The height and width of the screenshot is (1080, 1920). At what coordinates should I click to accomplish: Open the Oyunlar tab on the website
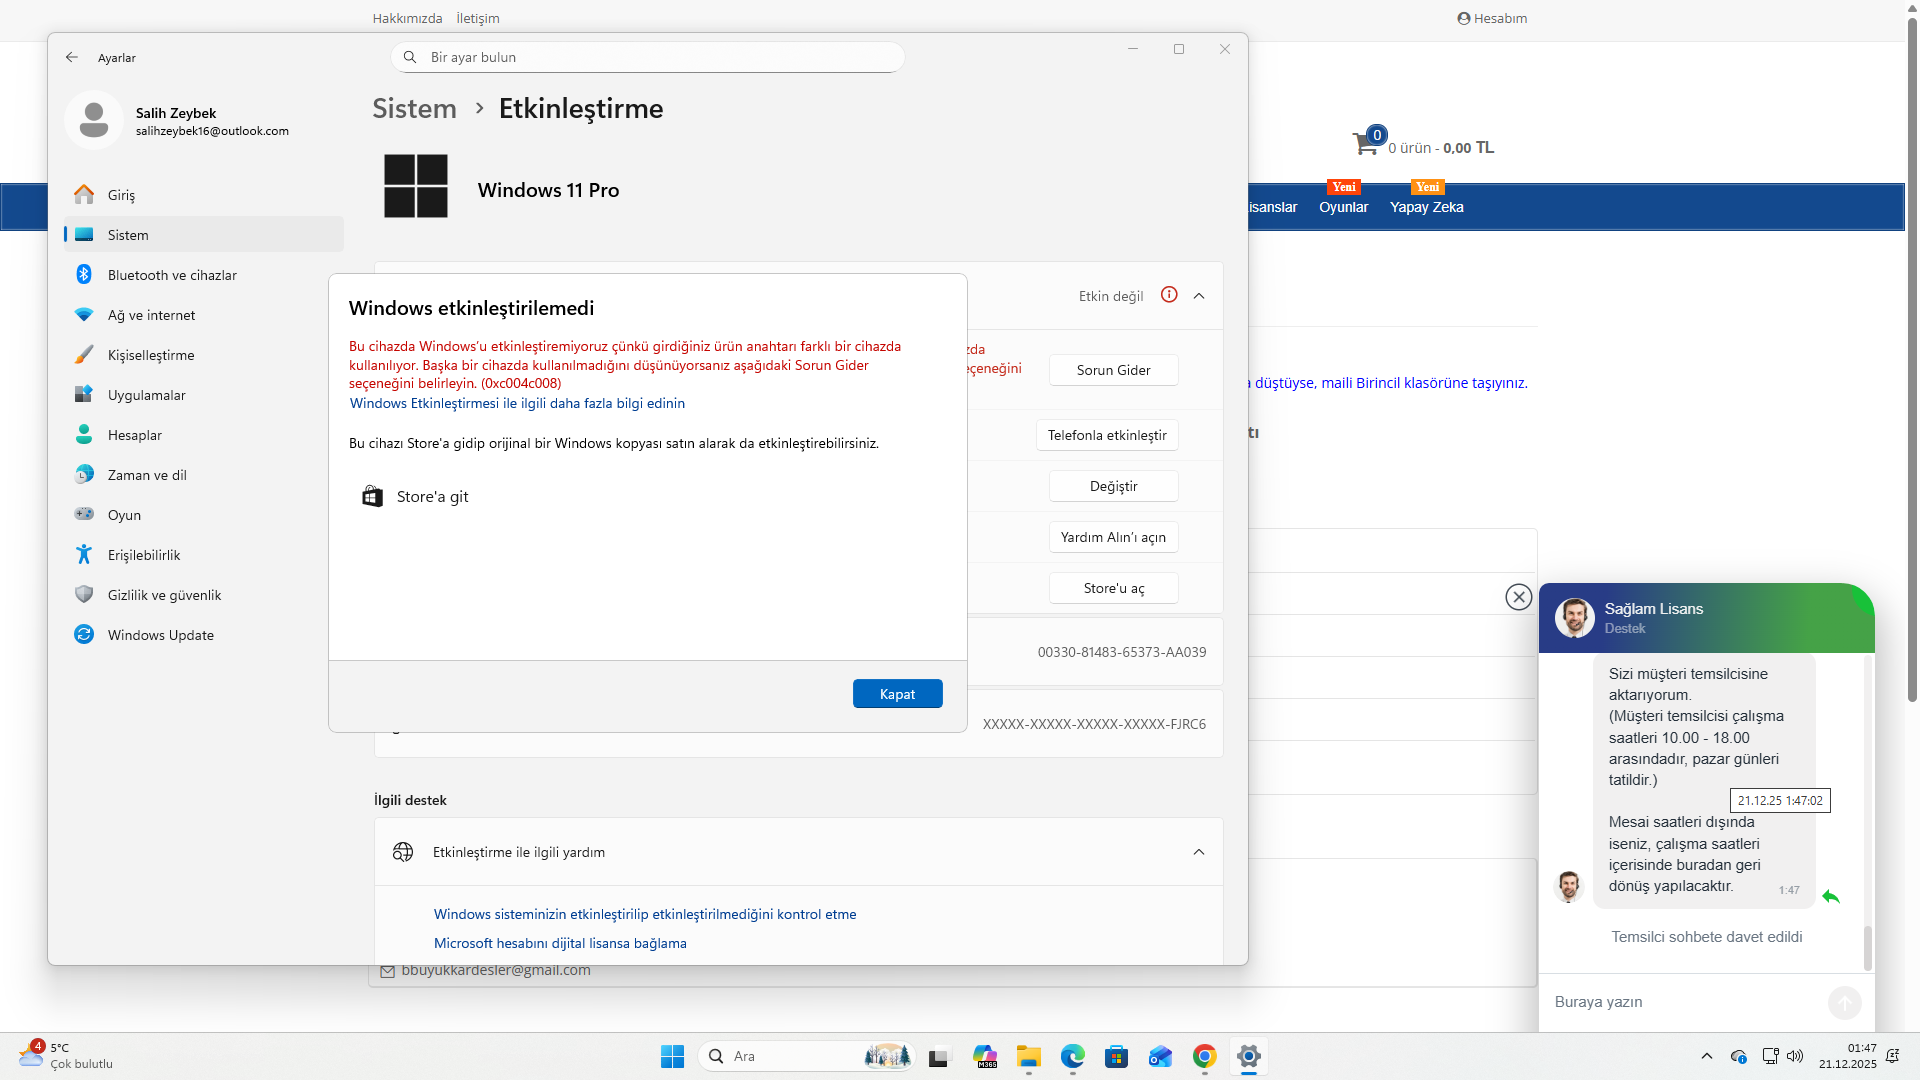coord(1343,207)
